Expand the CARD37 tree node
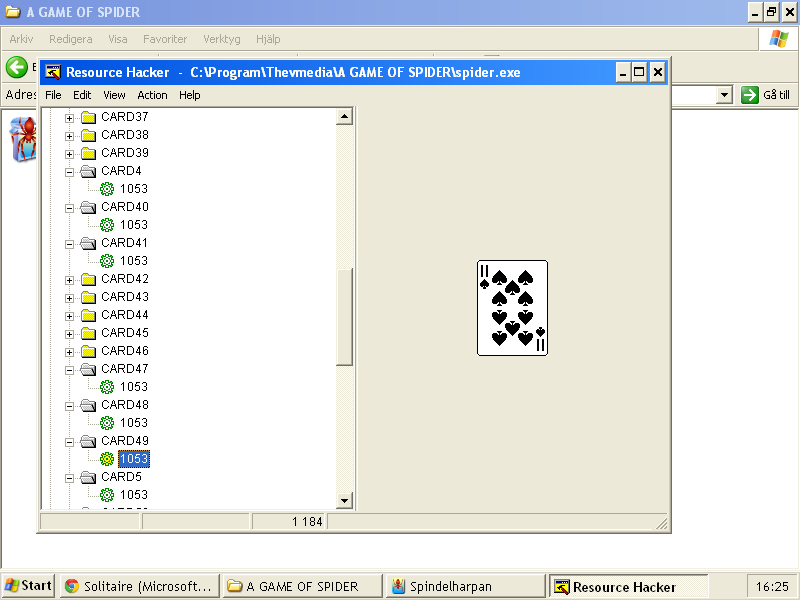Screen dimensions: 800x600 click(x=69, y=118)
